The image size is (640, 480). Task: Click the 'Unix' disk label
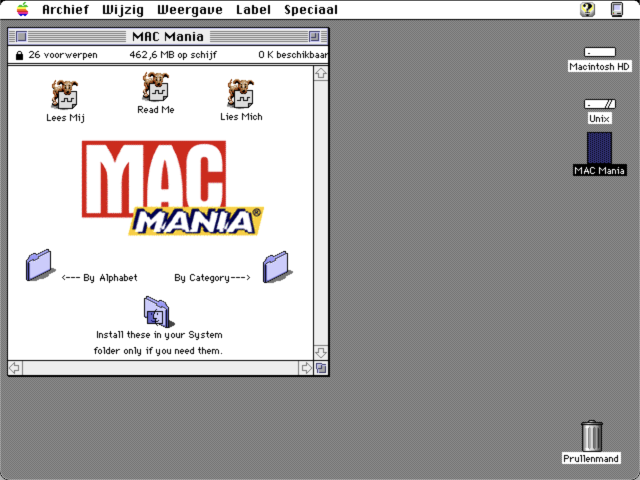599,118
